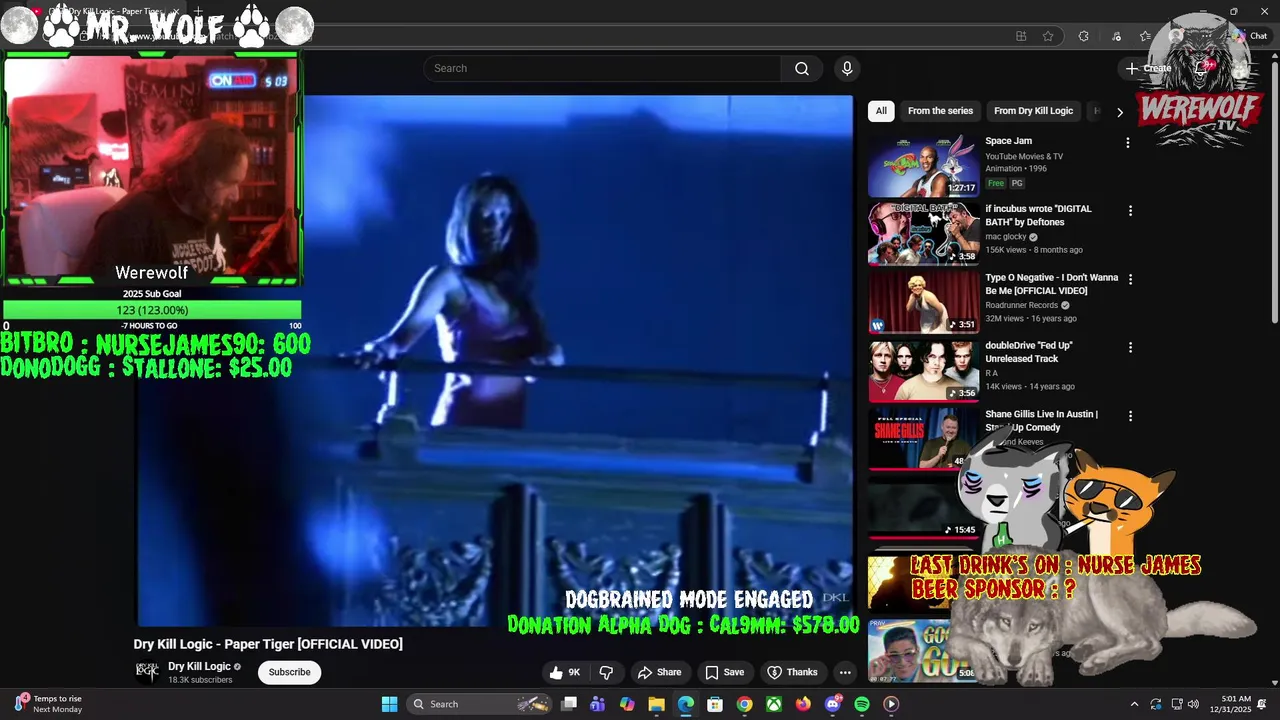Open options menu for Space Jam

click(x=1128, y=143)
